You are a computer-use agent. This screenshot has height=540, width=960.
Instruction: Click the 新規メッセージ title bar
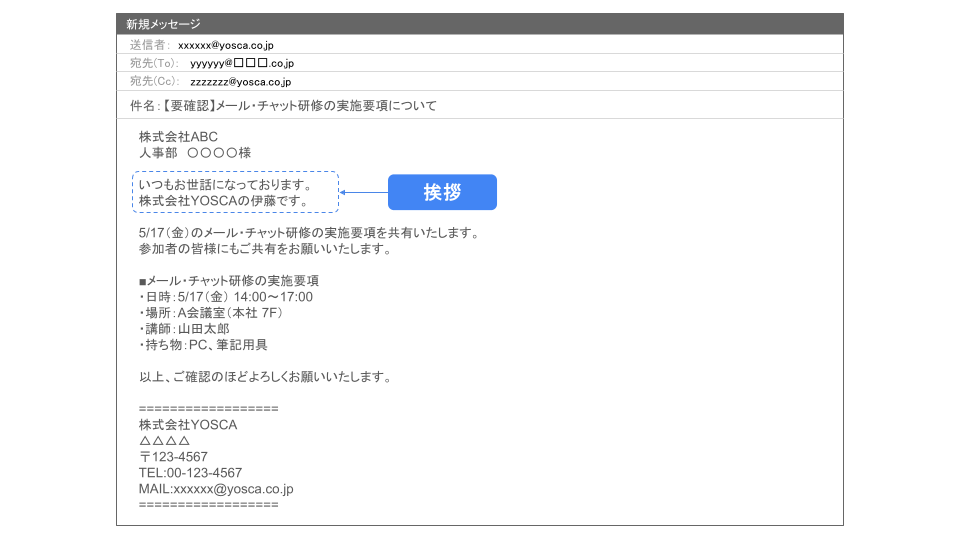coord(479,24)
